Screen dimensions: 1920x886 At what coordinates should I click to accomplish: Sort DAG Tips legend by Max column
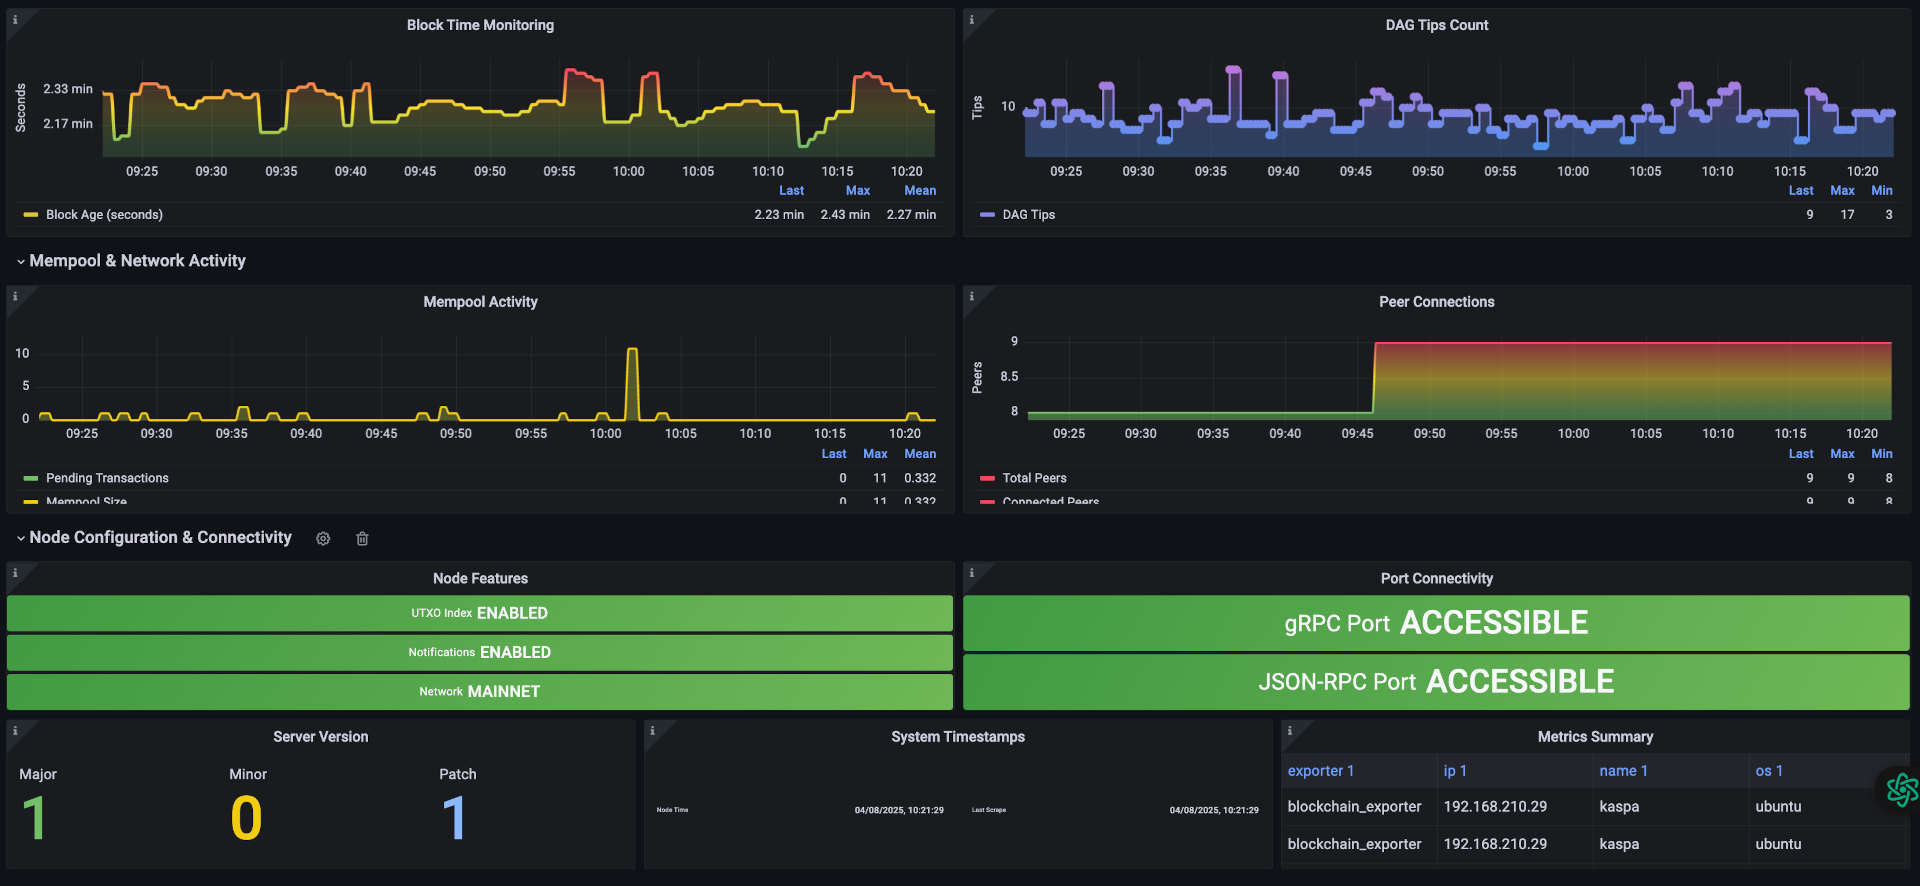point(1842,191)
